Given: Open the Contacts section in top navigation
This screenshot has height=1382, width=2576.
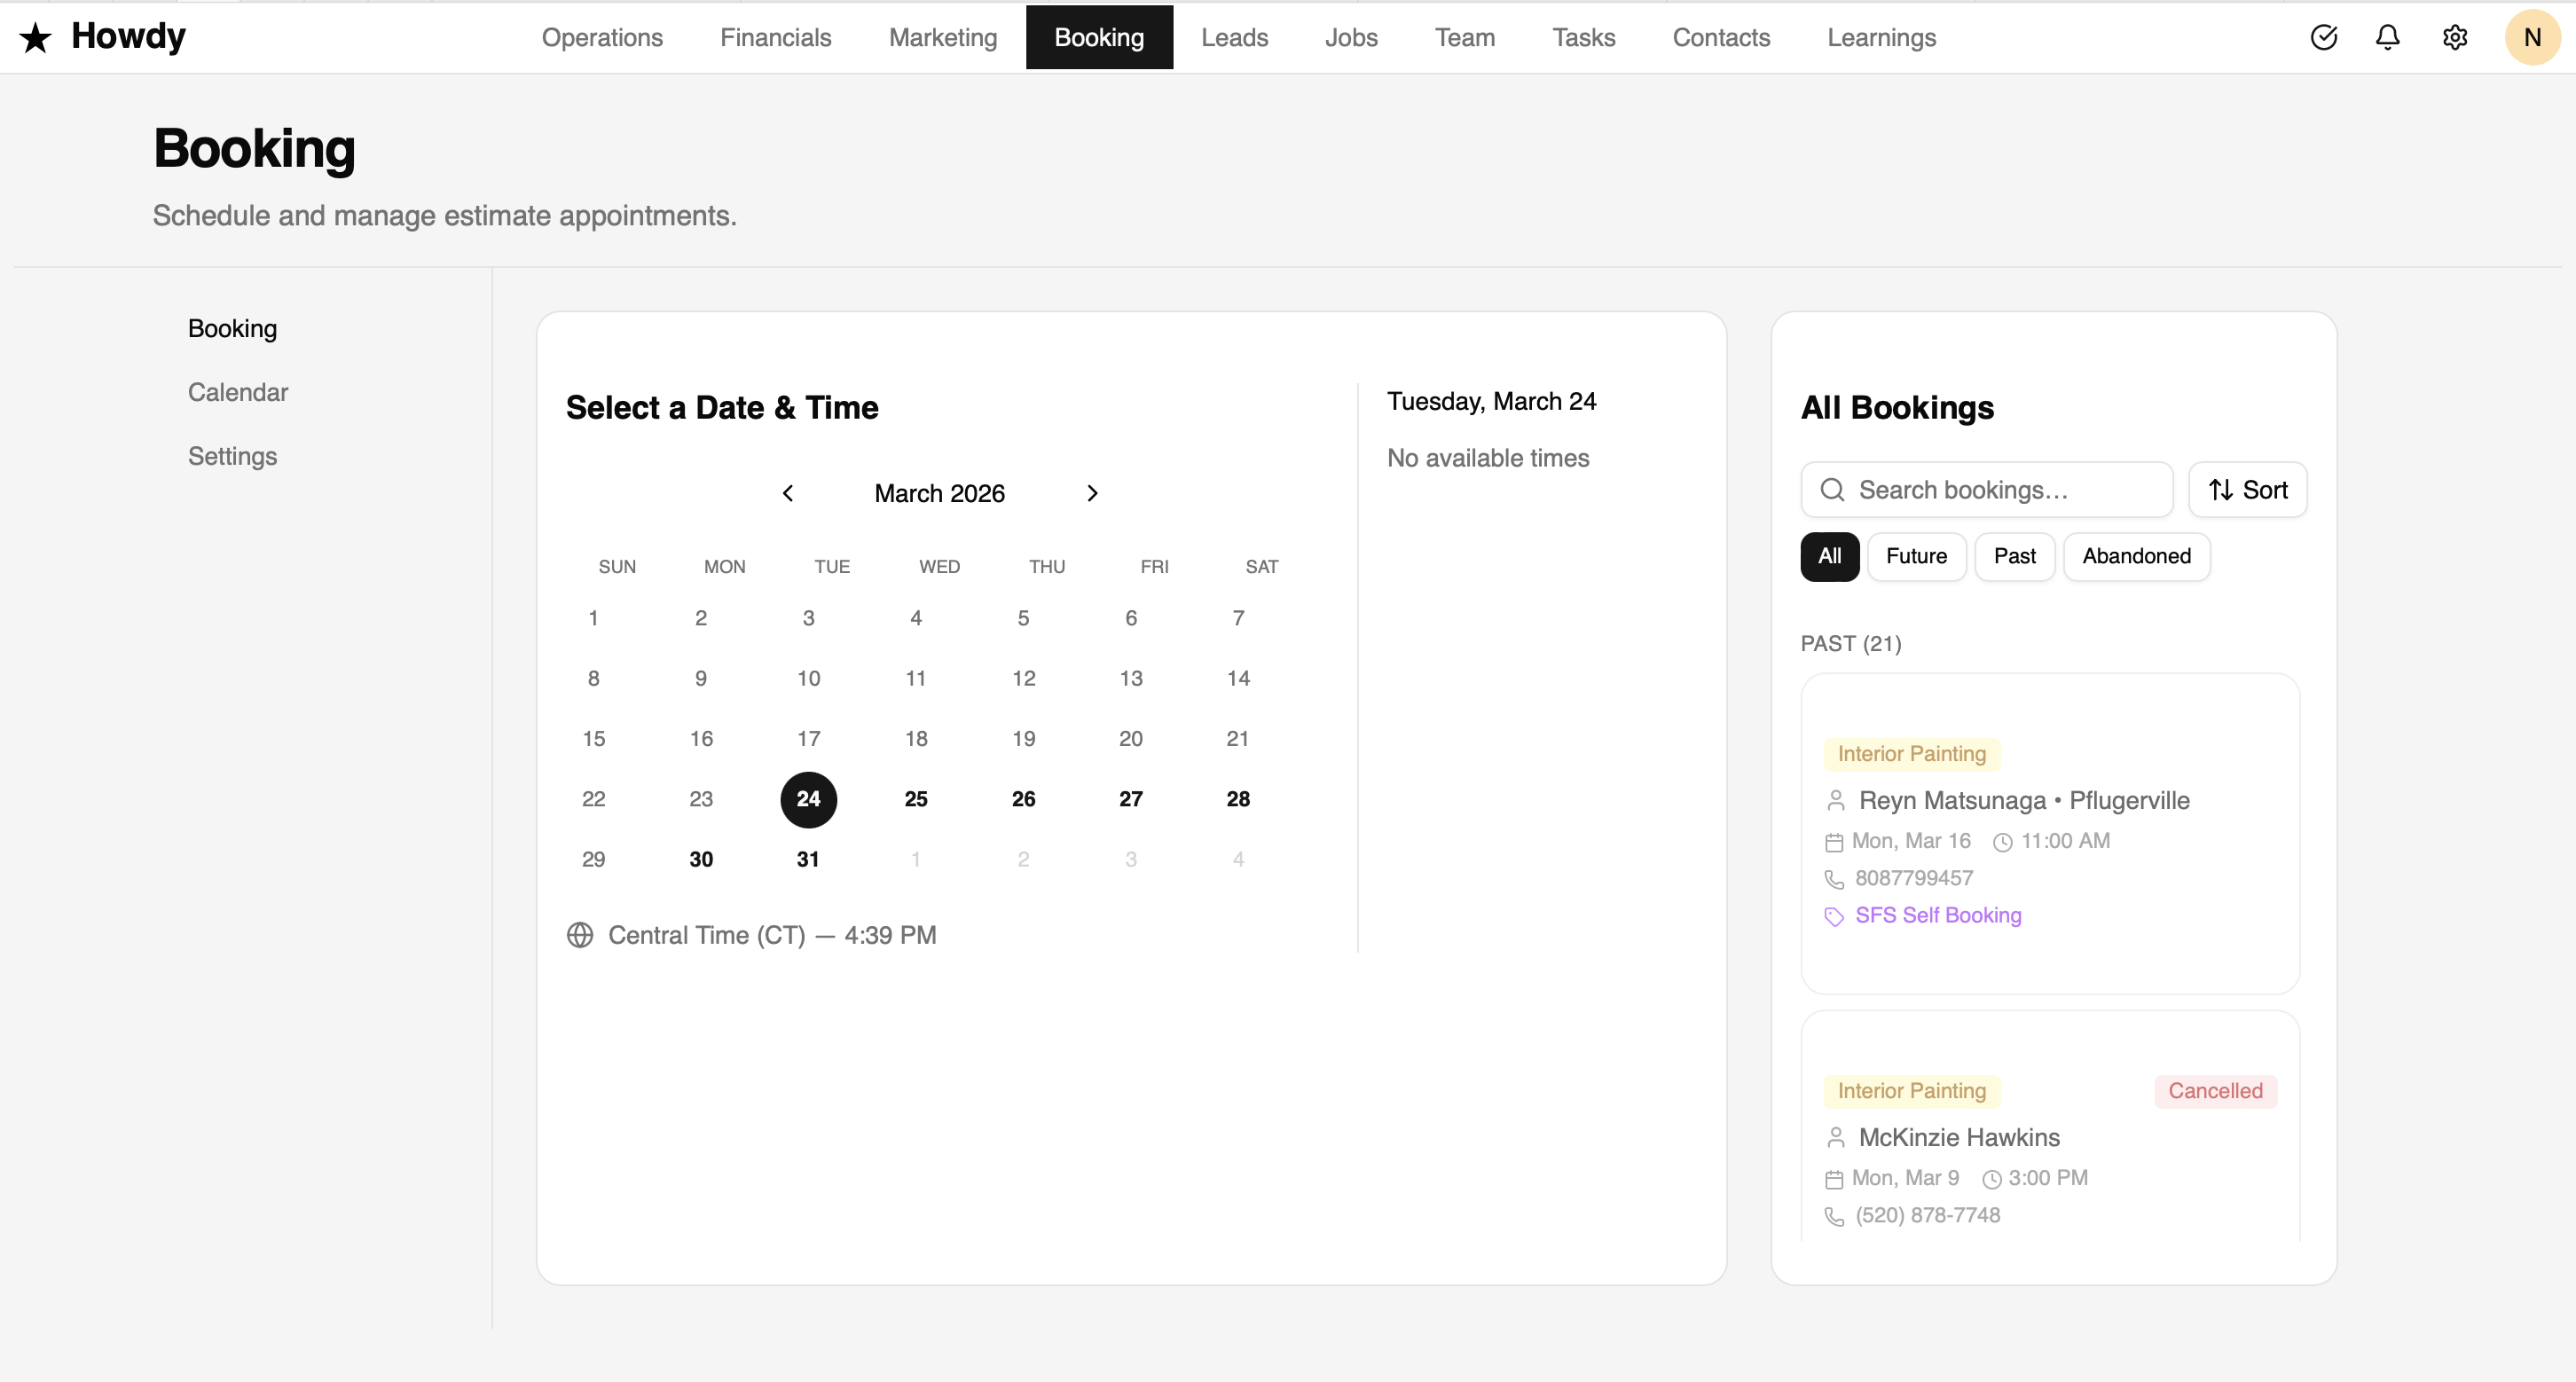Looking at the screenshot, I should coord(1721,37).
